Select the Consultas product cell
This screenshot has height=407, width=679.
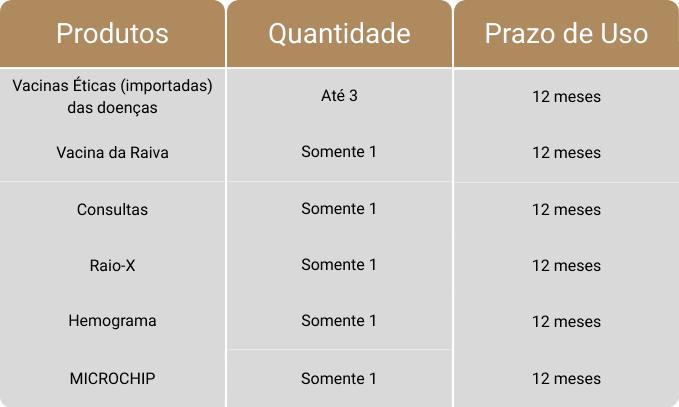pyautogui.click(x=112, y=210)
